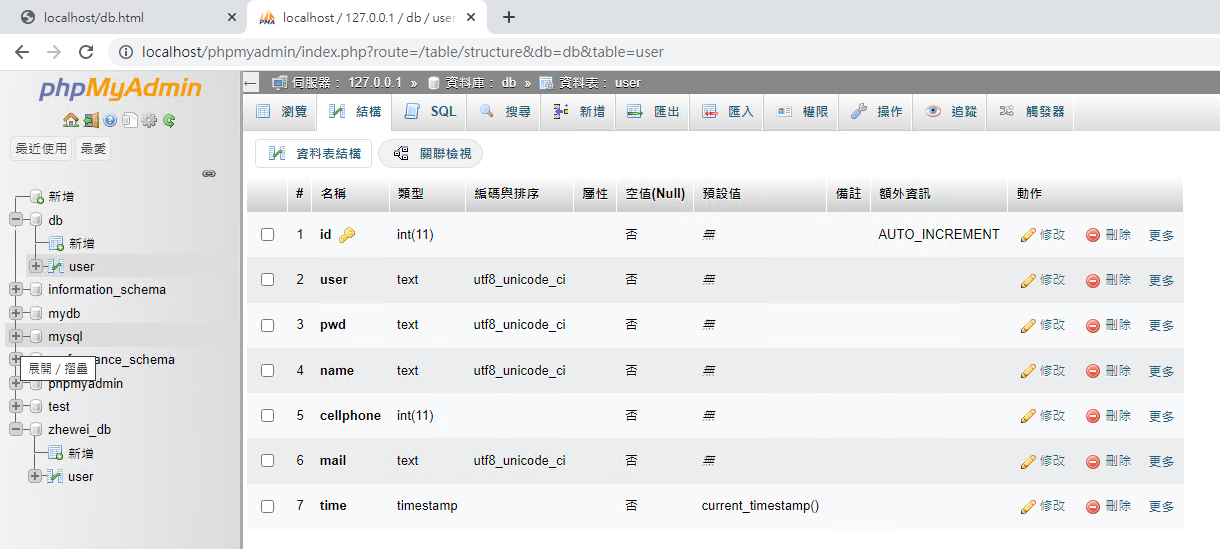
Task: Click the log out door icon
Action: point(91,121)
